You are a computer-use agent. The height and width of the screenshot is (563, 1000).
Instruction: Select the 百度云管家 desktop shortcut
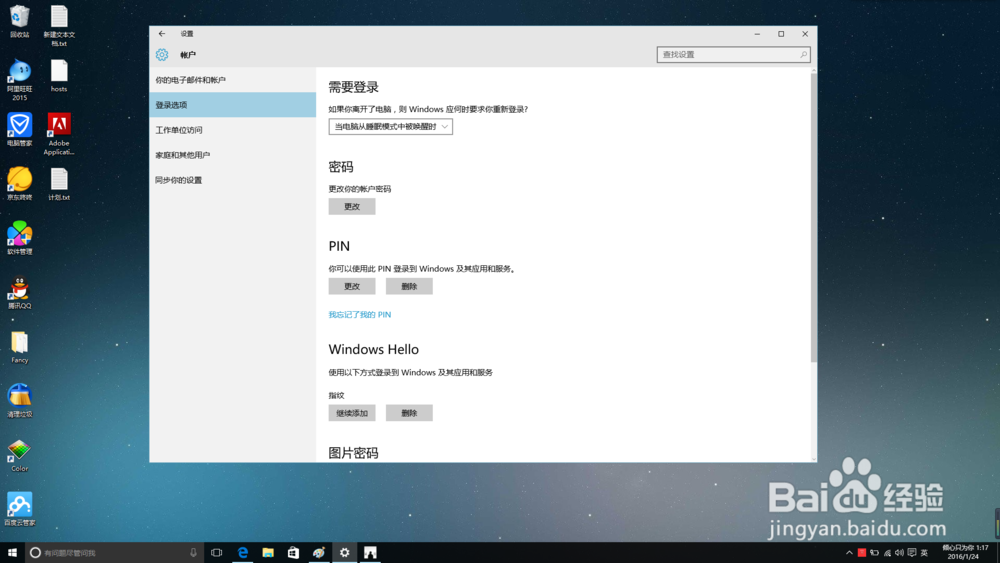tap(20, 509)
